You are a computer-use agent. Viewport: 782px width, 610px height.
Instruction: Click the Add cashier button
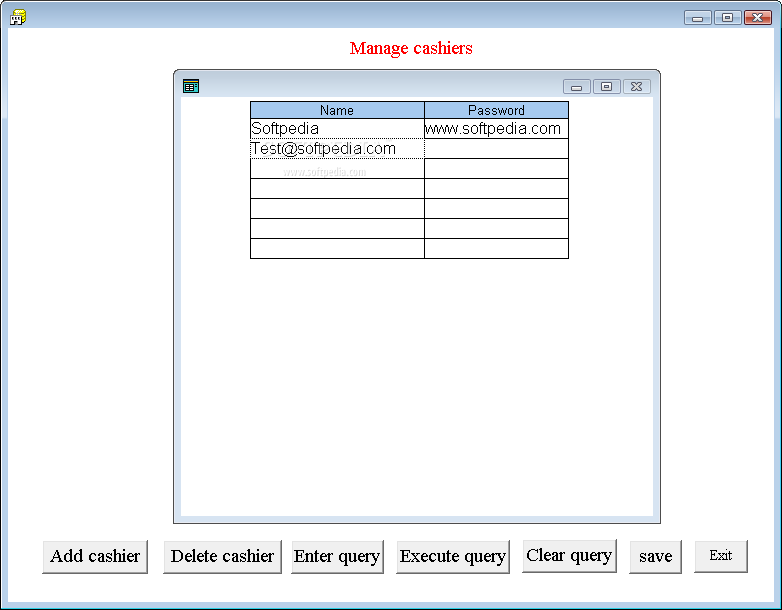click(x=95, y=557)
